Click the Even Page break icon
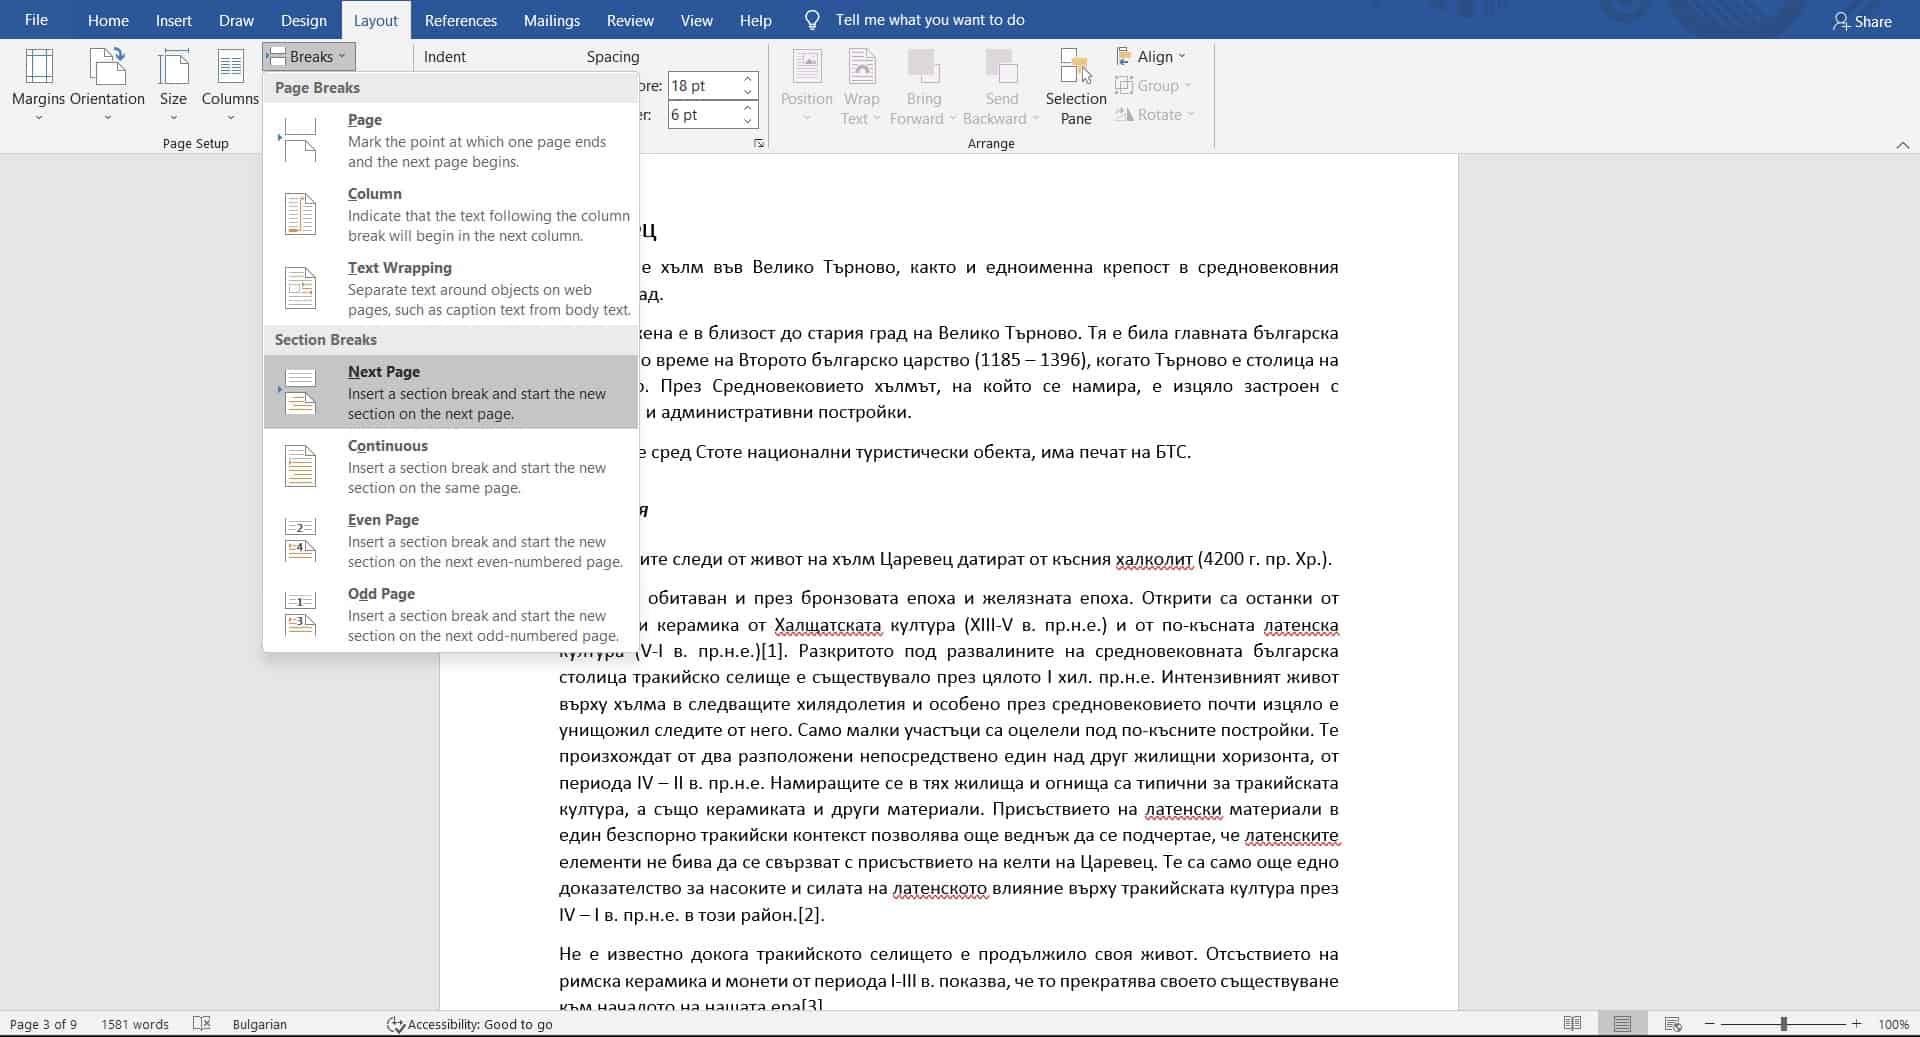The height and width of the screenshot is (1037, 1920). pos(300,540)
